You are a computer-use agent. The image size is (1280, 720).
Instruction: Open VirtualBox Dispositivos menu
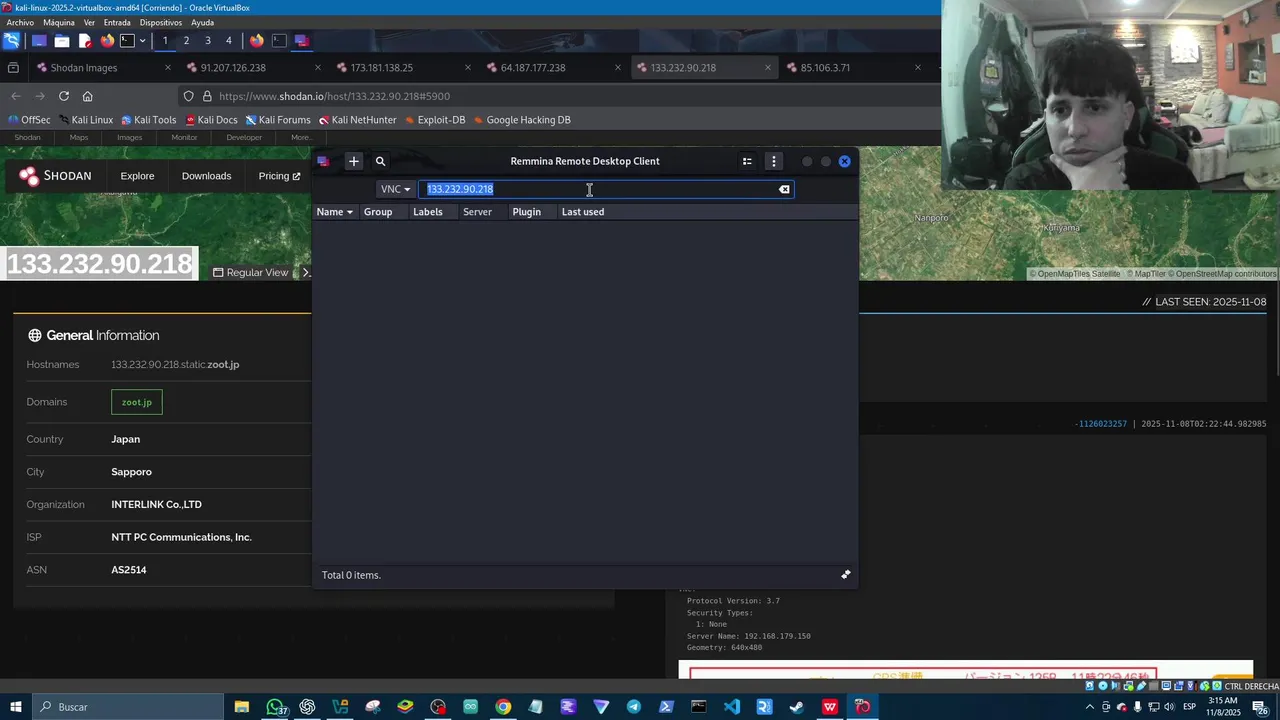click(161, 22)
